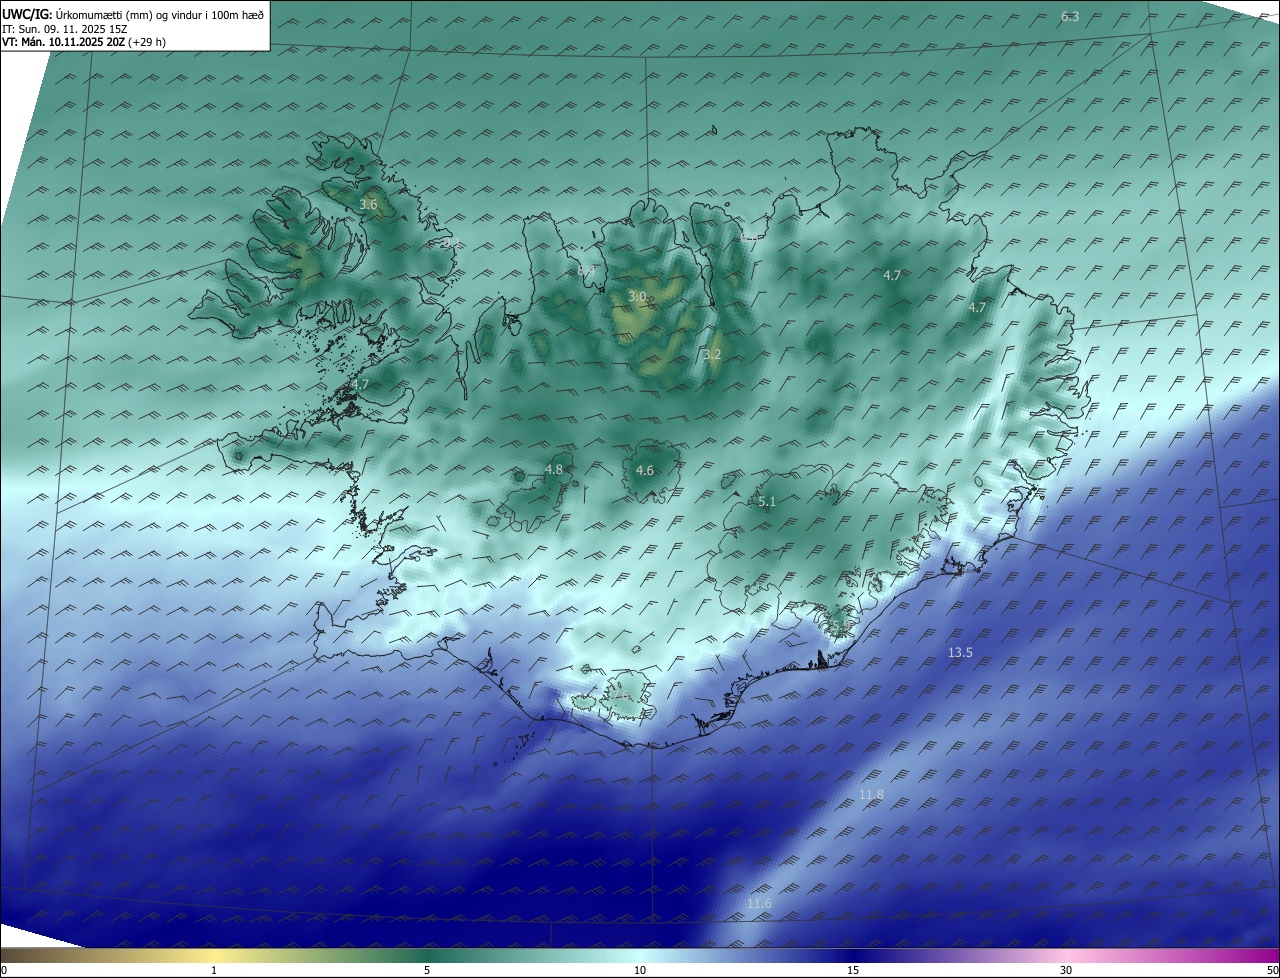Click the 5 tick label on the color scale
Screen dimensions: 1280x978
[x=427, y=970]
